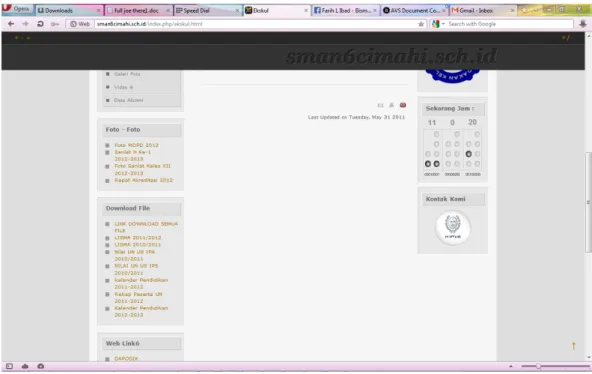592x374 pixels.
Task: Open LINK DOWNLOAD SEMUA FILE link
Action: point(146,227)
